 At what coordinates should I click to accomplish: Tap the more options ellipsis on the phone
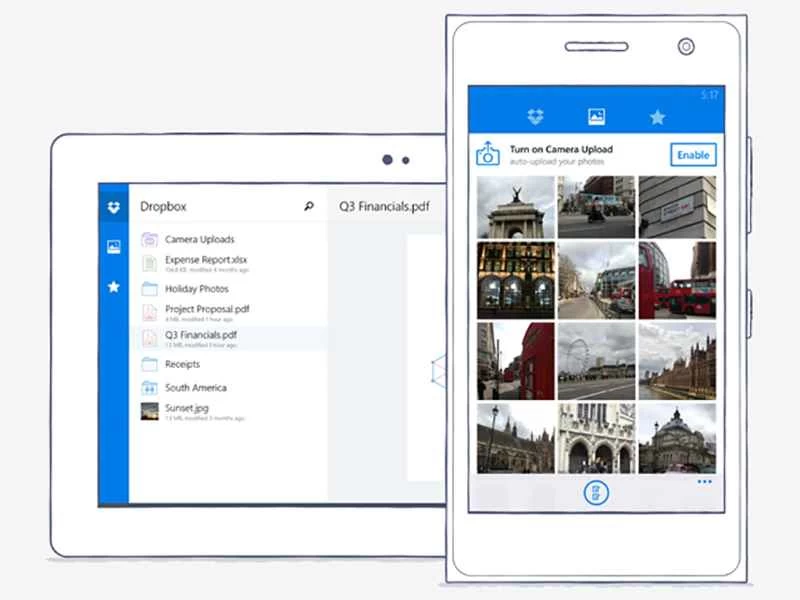click(705, 482)
